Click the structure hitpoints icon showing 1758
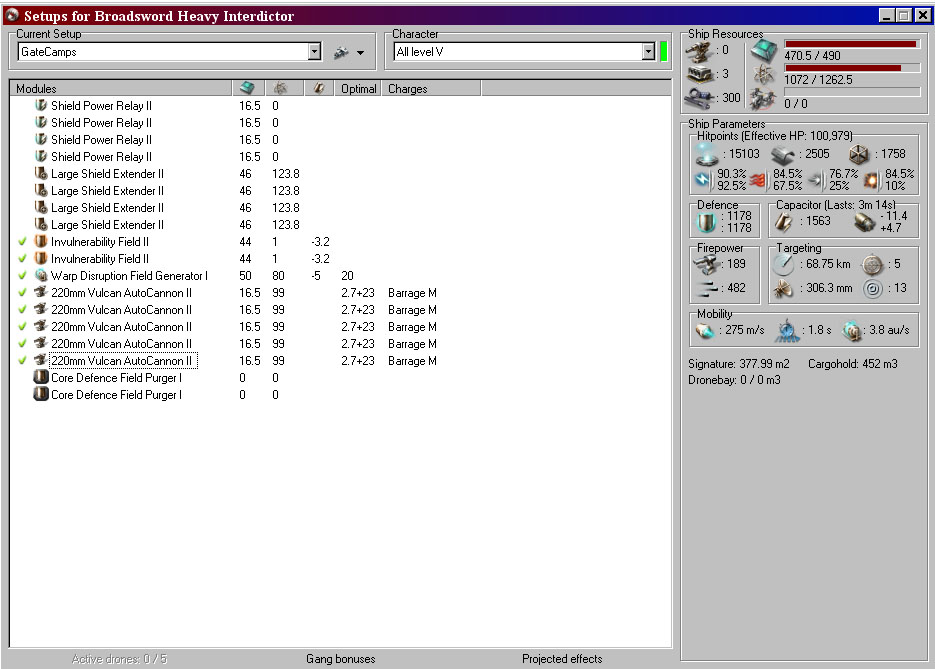This screenshot has height=669, width=935. [x=859, y=154]
